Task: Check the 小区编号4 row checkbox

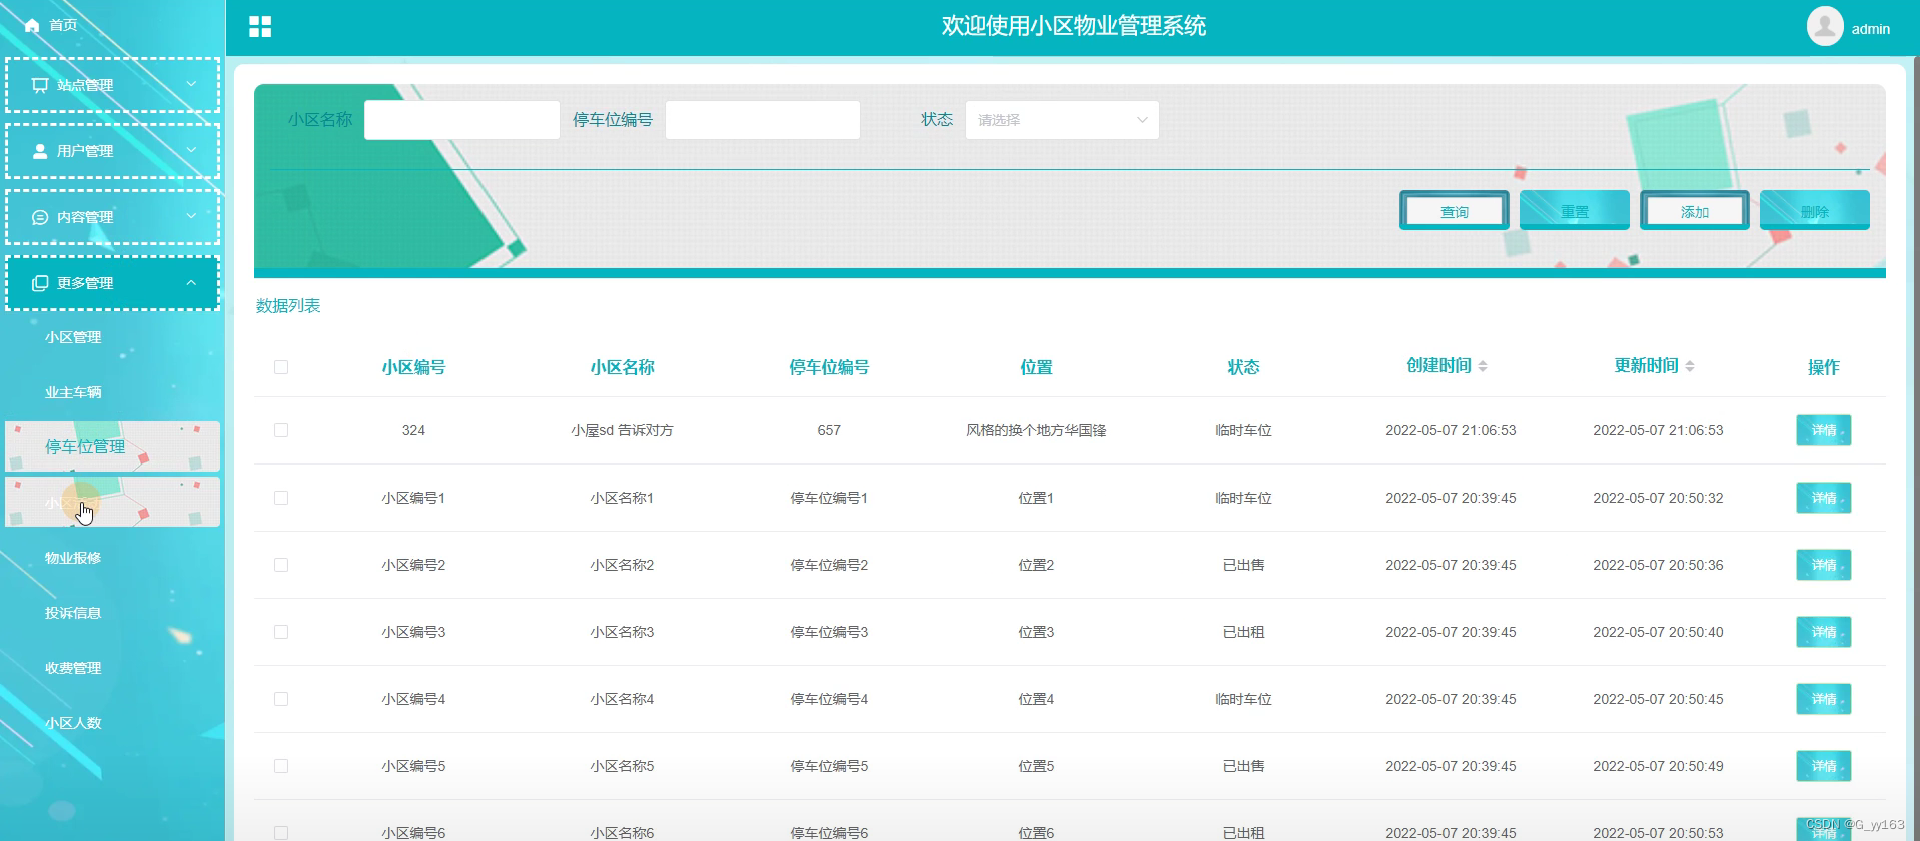Action: 281,699
